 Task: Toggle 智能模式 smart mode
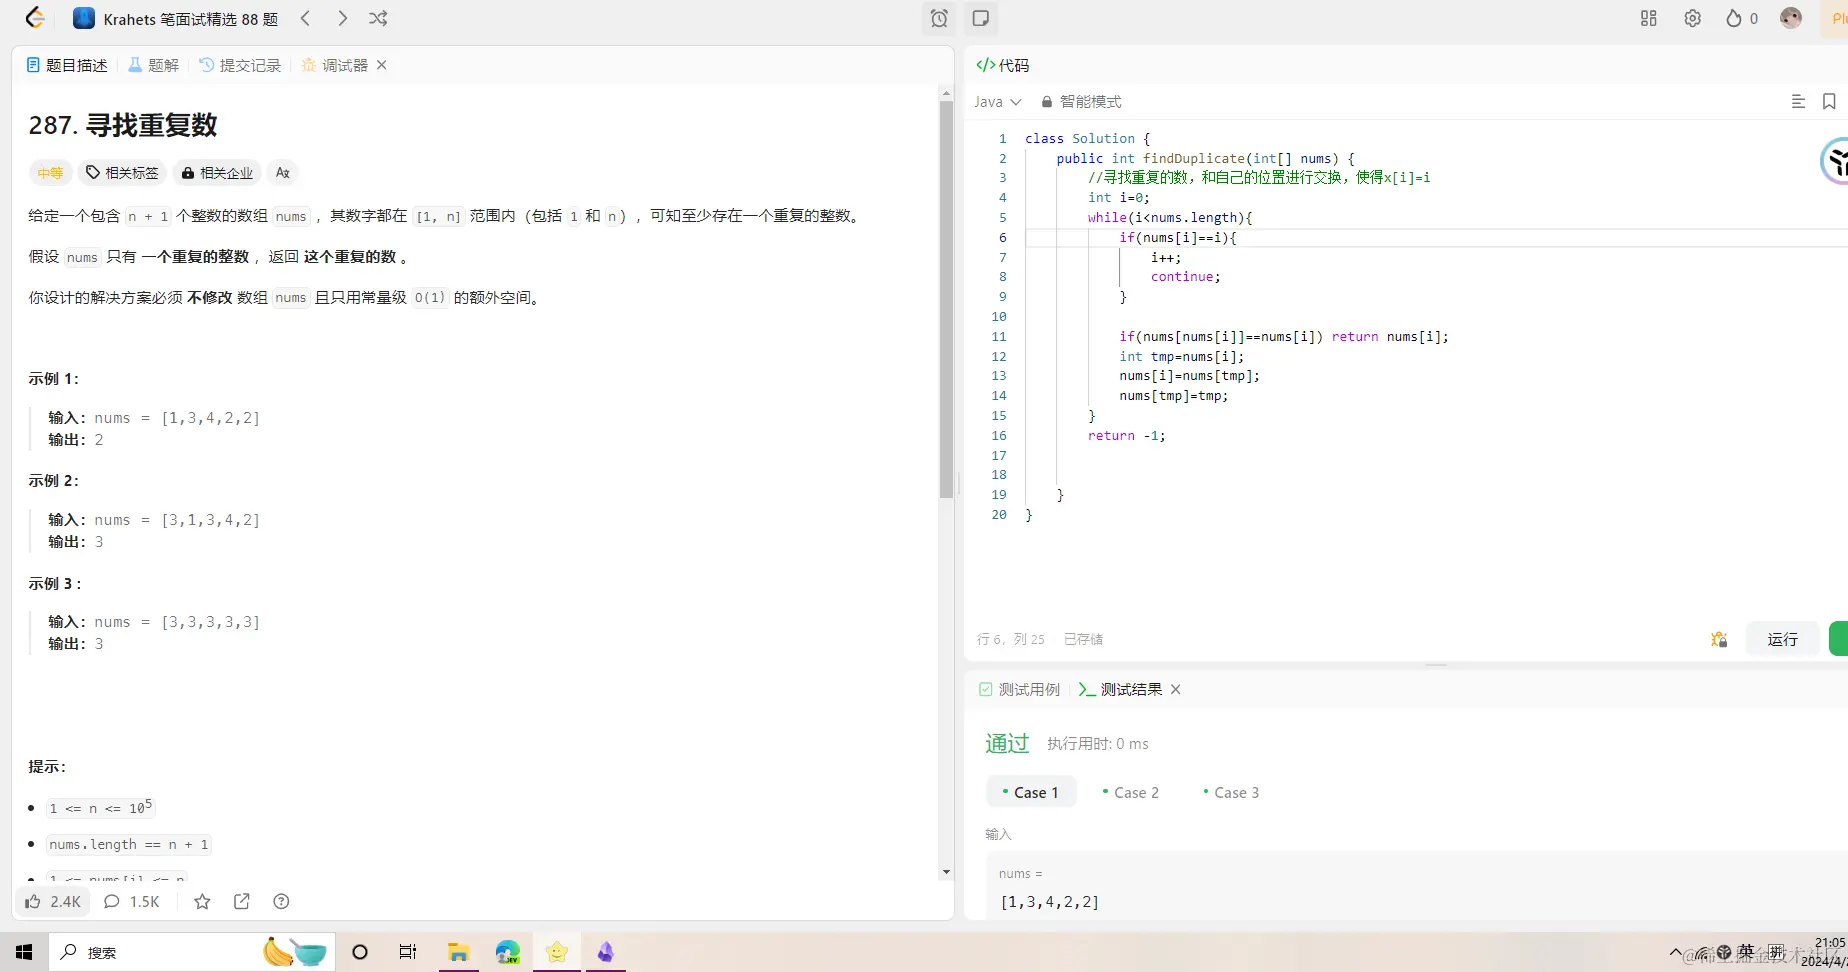coord(1081,102)
